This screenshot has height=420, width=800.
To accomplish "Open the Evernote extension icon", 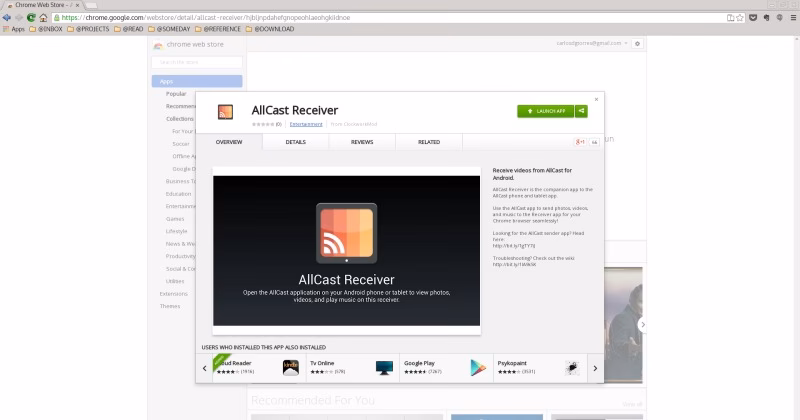I will 766,17.
